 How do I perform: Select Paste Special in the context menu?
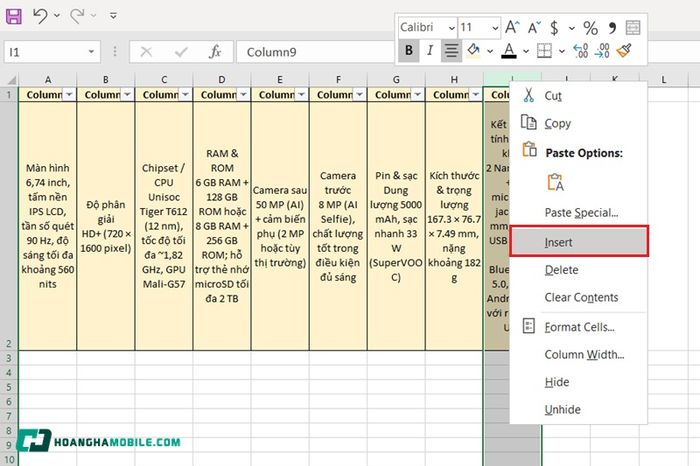click(579, 212)
